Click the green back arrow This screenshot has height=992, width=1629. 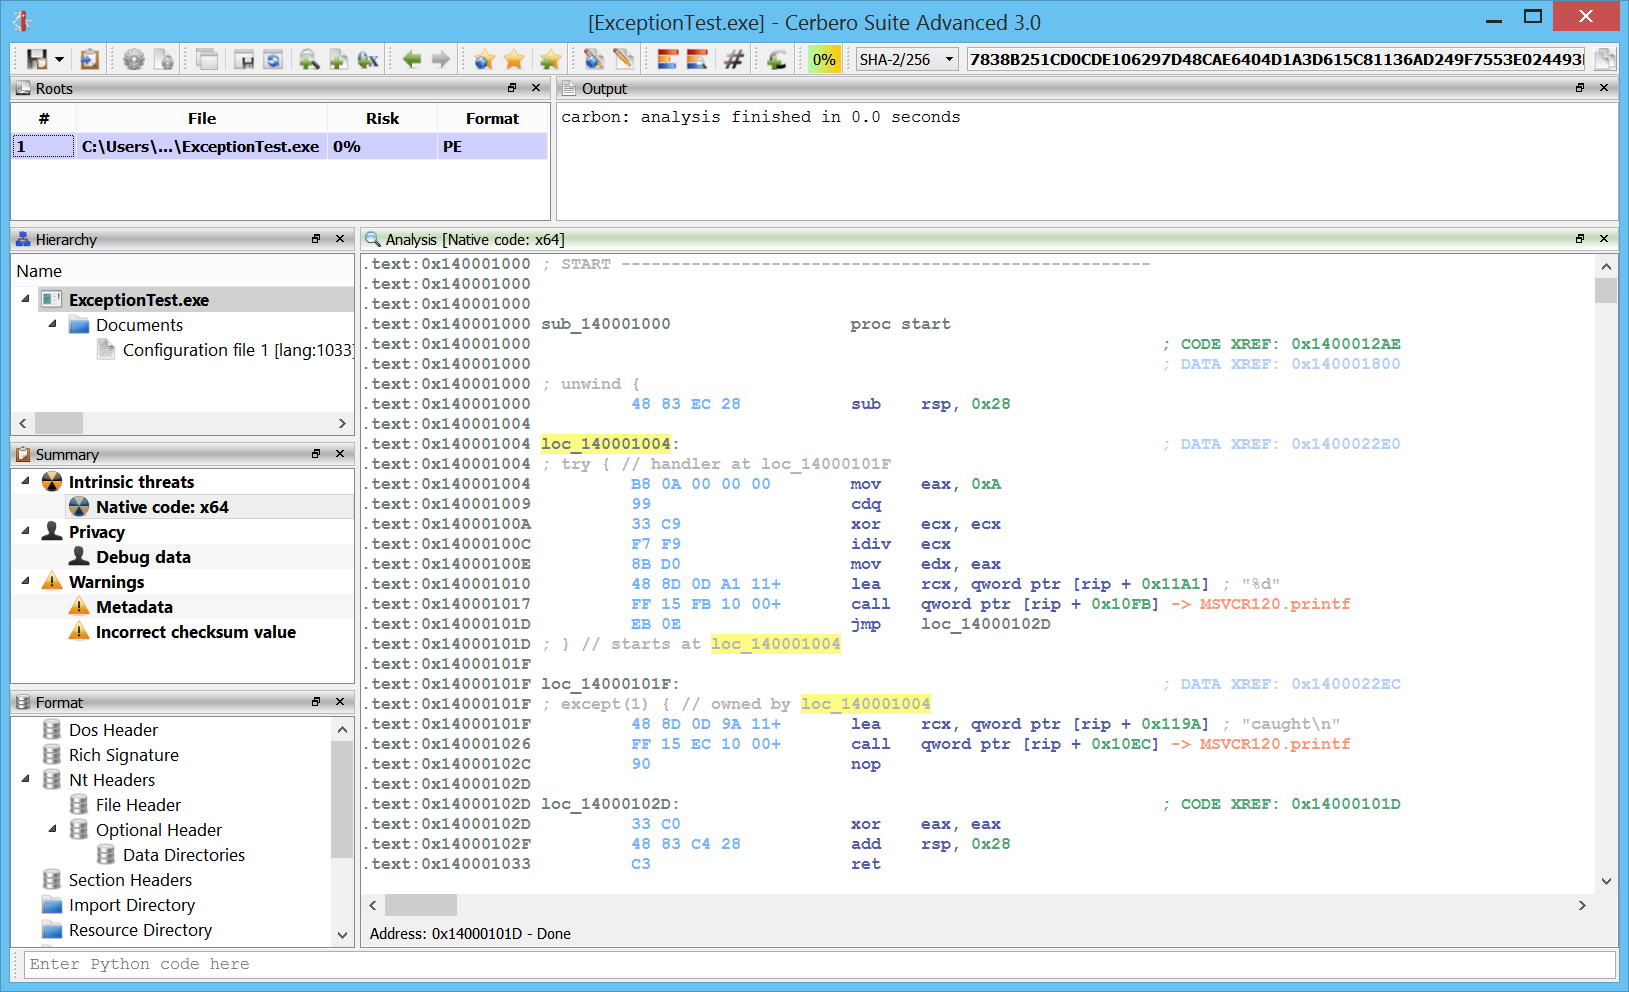(x=411, y=60)
